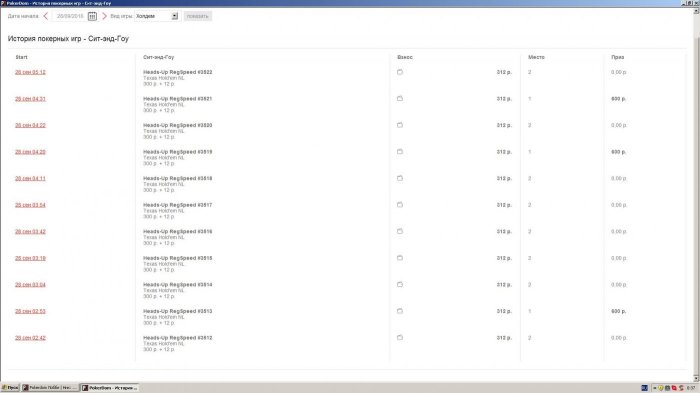Click buy-in icon for RegSpeed #3519 row
Viewport: 700px width, 393px height.
(400, 151)
